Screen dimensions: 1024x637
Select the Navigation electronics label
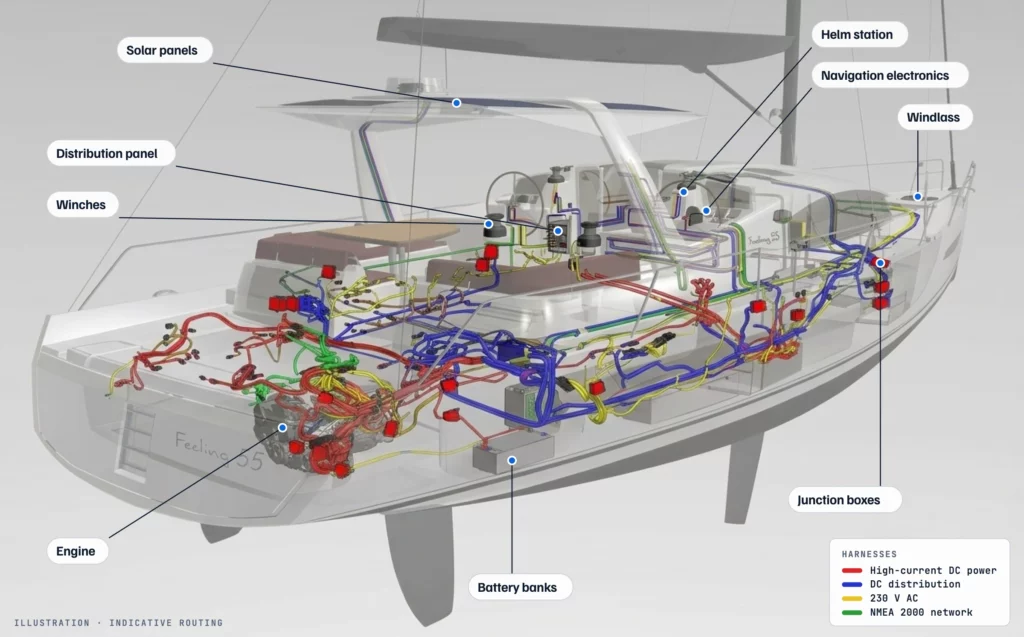tap(889, 75)
